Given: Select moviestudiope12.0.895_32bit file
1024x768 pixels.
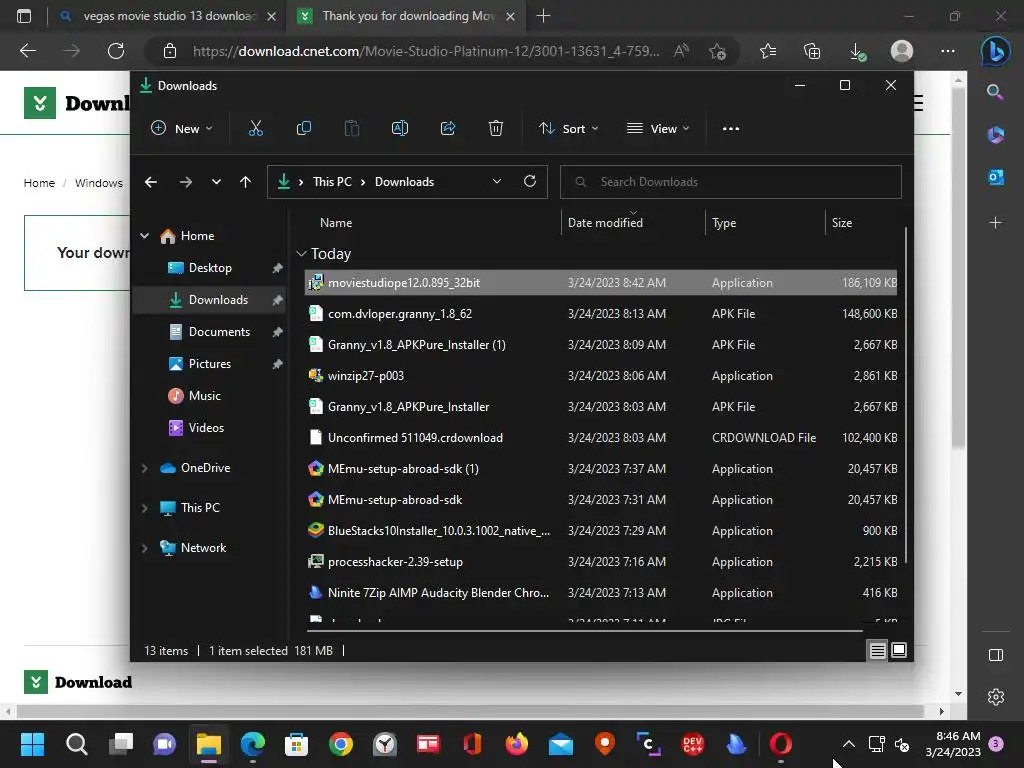Looking at the screenshot, I should [x=601, y=283].
